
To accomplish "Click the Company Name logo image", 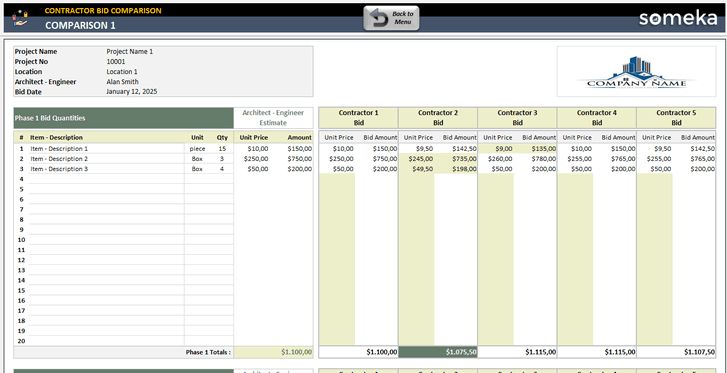I will pos(637,71).
